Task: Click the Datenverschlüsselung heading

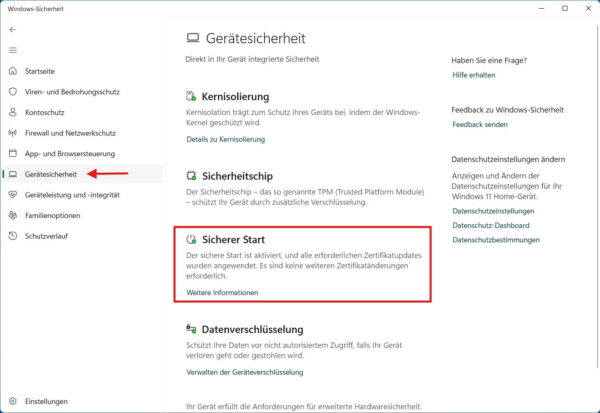Action: 253,329
